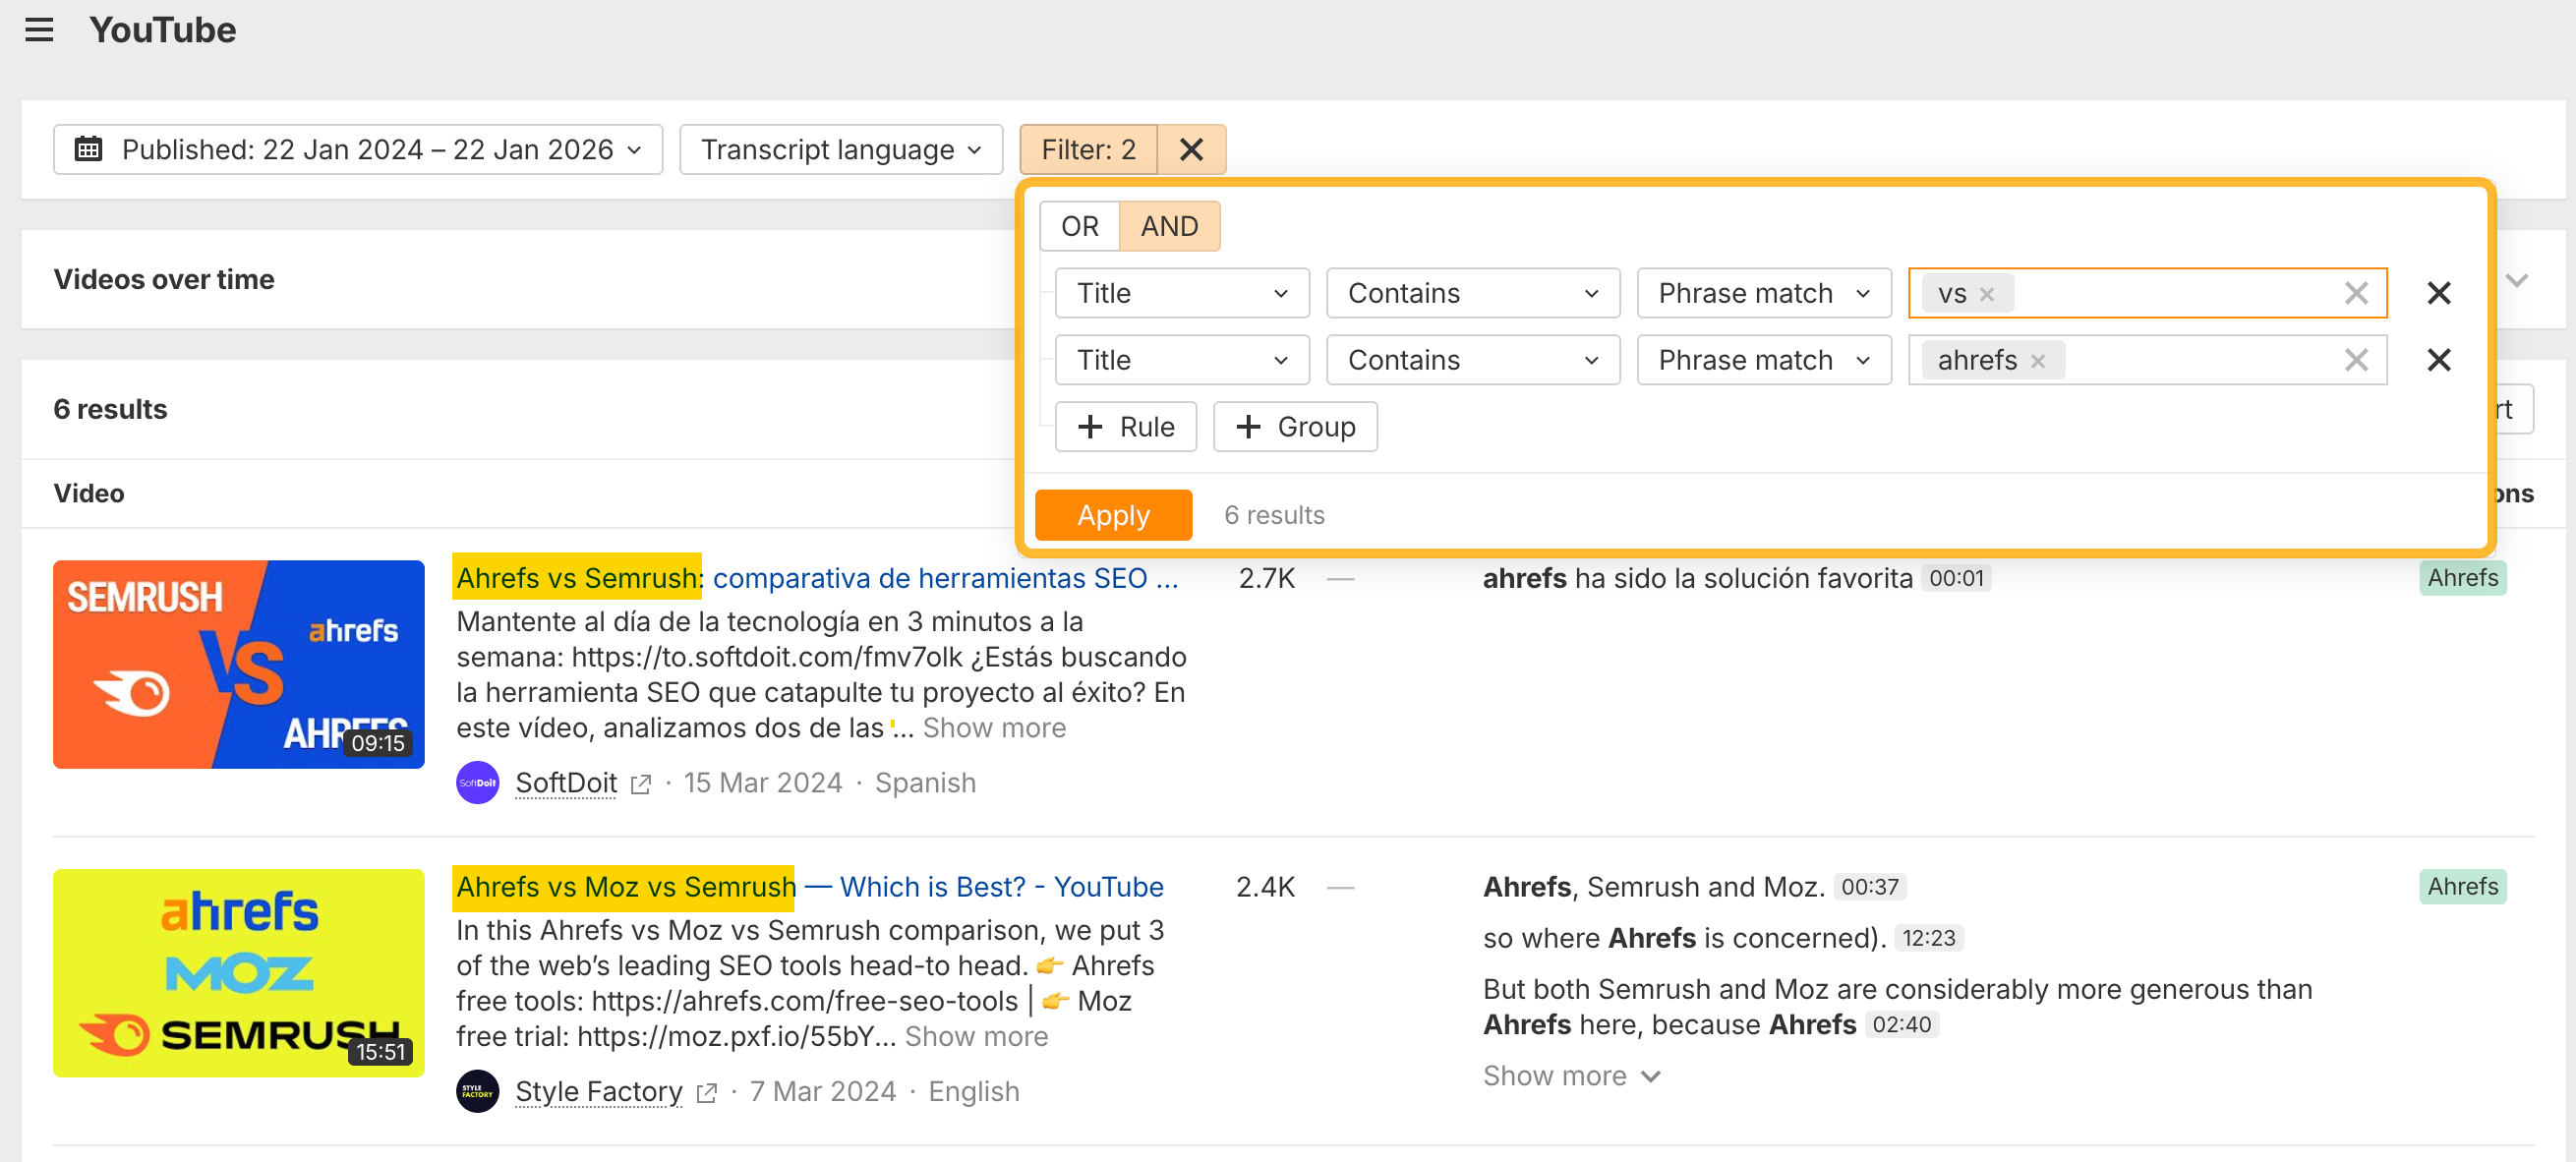Click Ahrefs tag on SoftDoit video row
2576x1162 pixels.
pyautogui.click(x=2462, y=578)
